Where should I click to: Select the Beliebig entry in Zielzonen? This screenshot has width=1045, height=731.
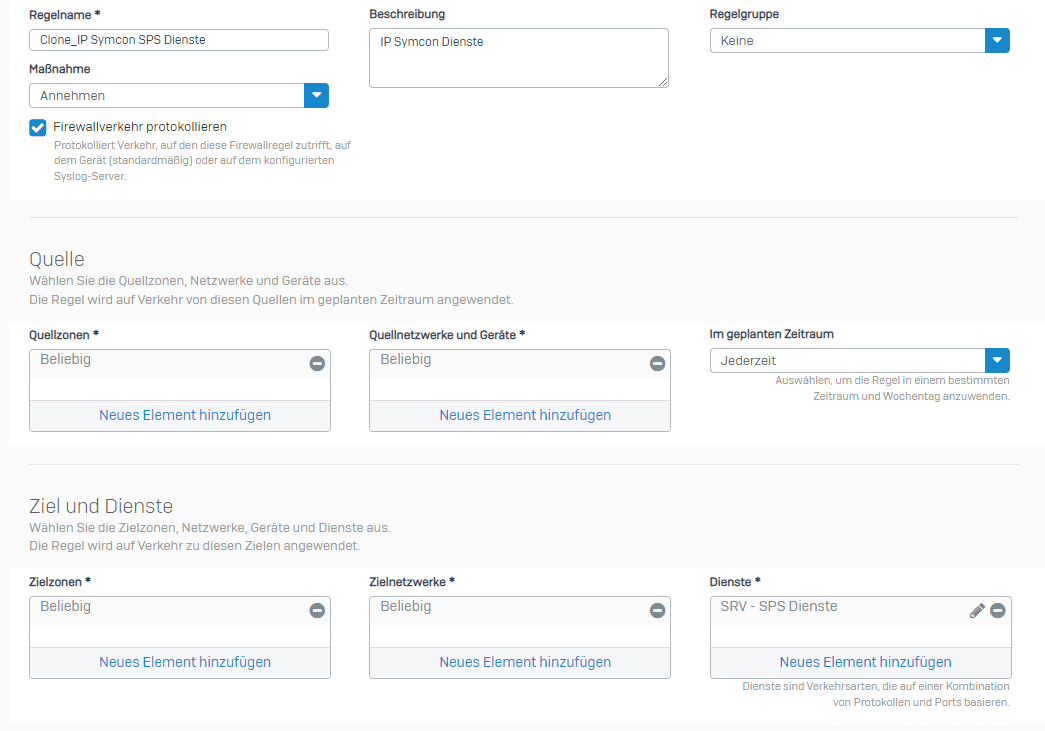tap(66, 607)
